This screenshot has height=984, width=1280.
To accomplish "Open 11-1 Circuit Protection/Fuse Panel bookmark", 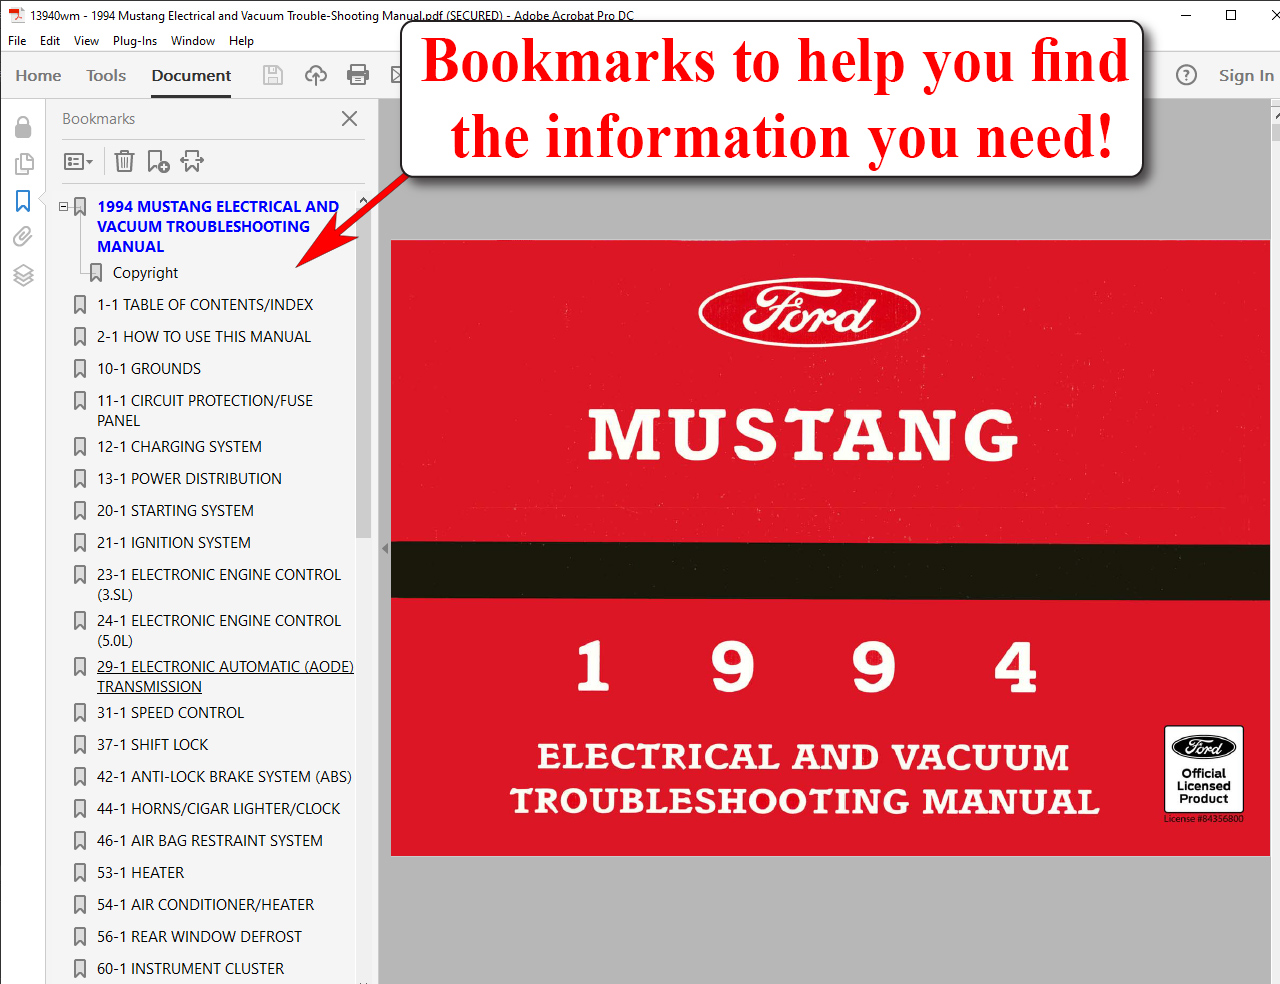I will click(205, 410).
